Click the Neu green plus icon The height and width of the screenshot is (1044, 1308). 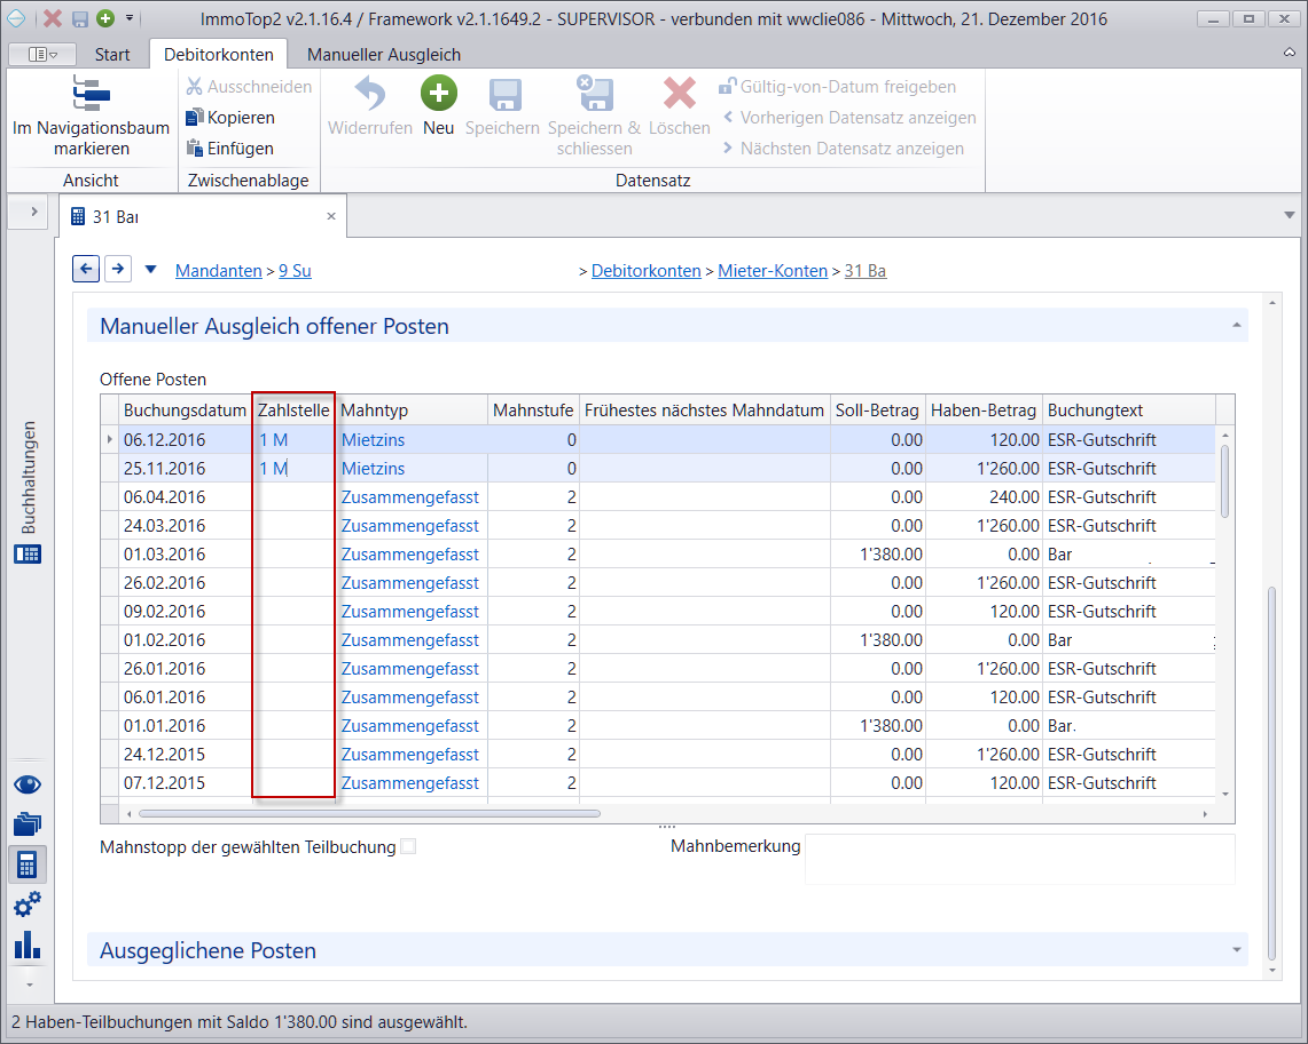438,94
